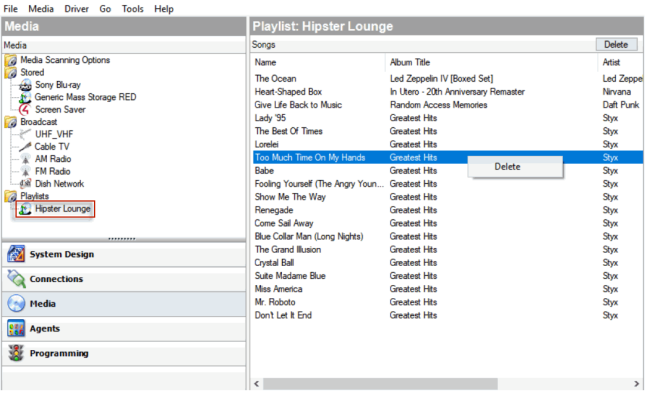650x397 pixels.
Task: Click the Stored folder icon
Action: (x=11, y=73)
